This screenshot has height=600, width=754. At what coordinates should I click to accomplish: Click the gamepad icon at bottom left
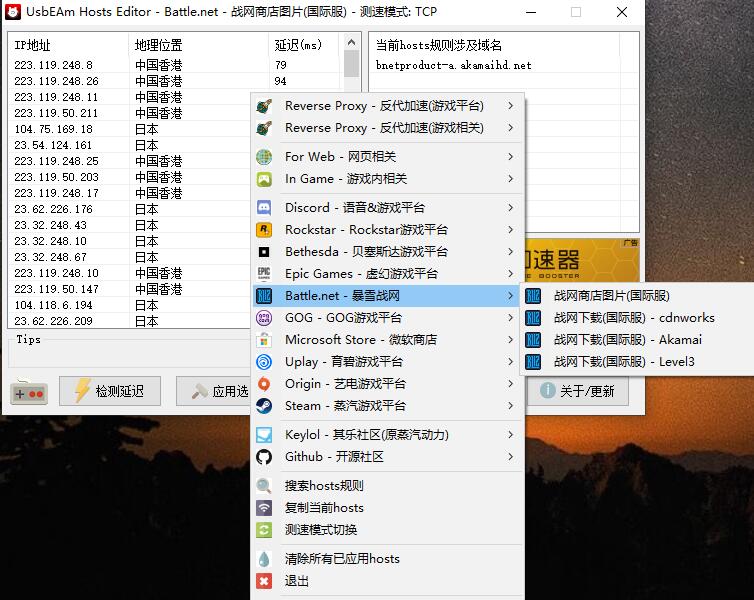pyautogui.click(x=29, y=392)
